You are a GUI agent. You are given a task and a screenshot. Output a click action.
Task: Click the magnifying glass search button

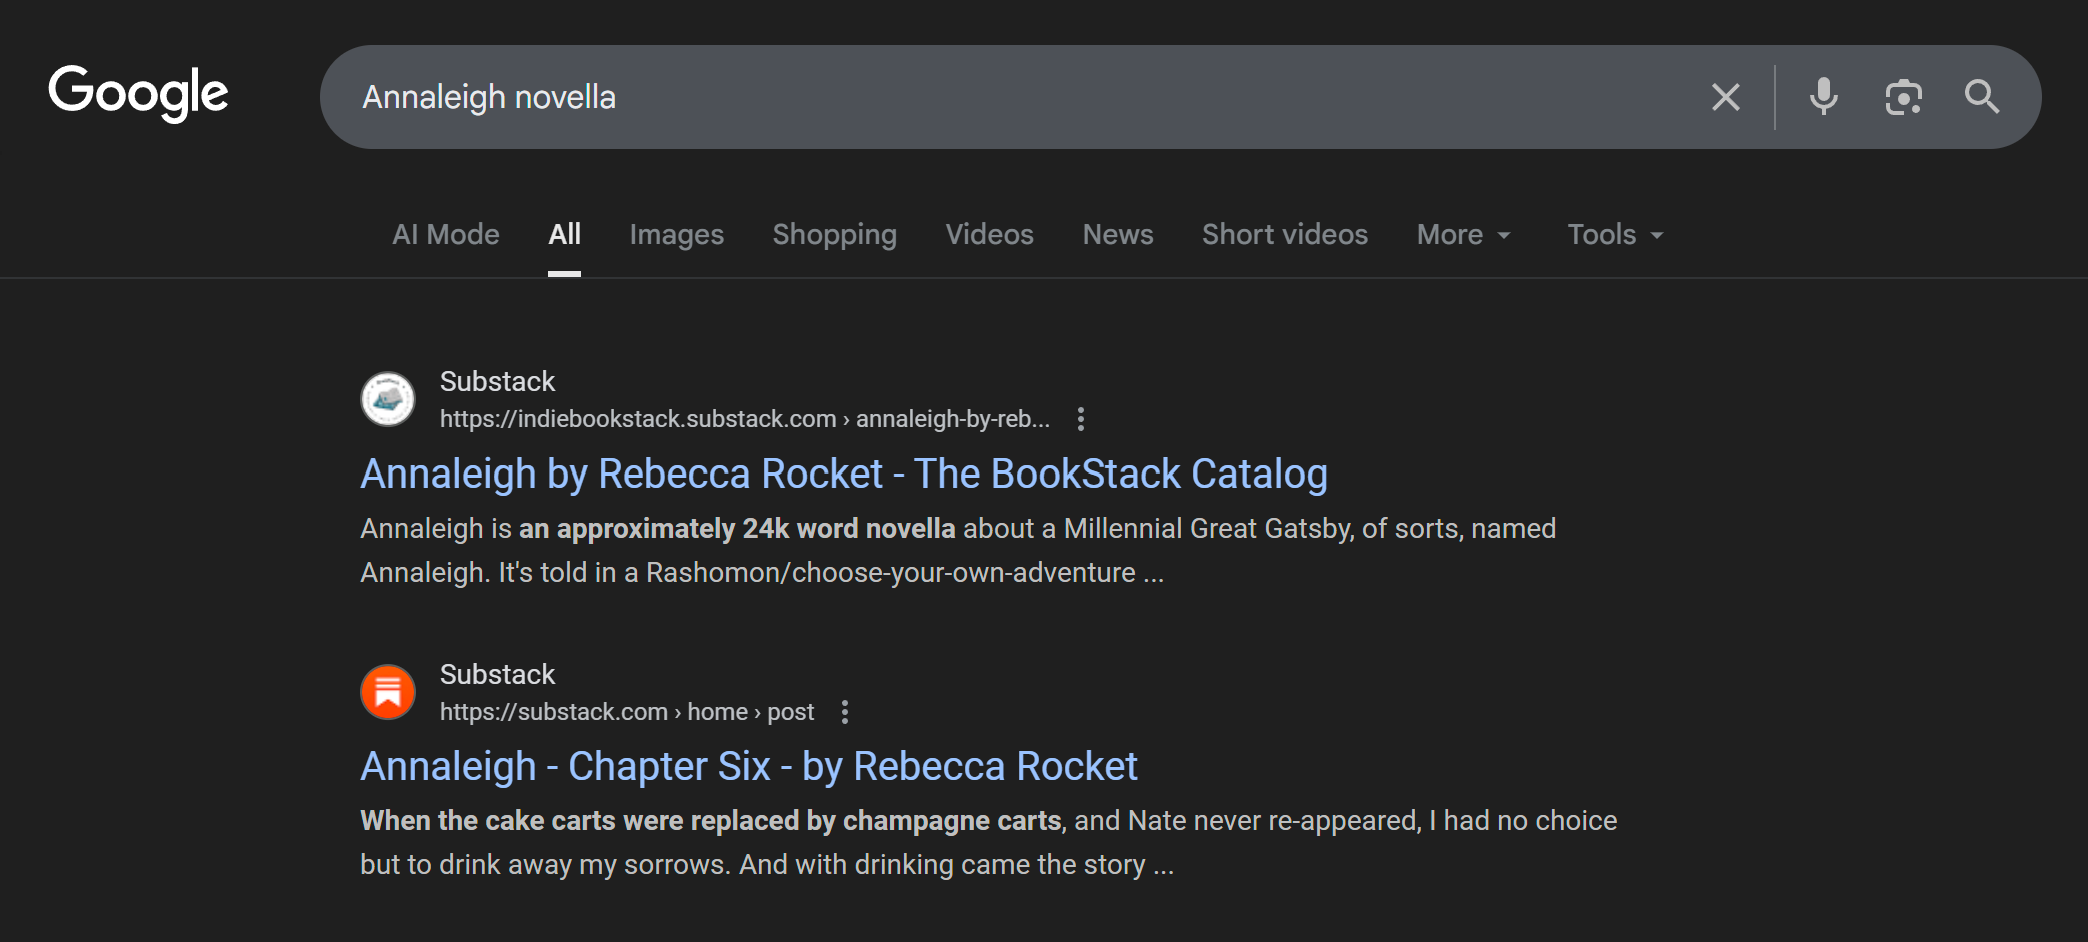(1982, 97)
